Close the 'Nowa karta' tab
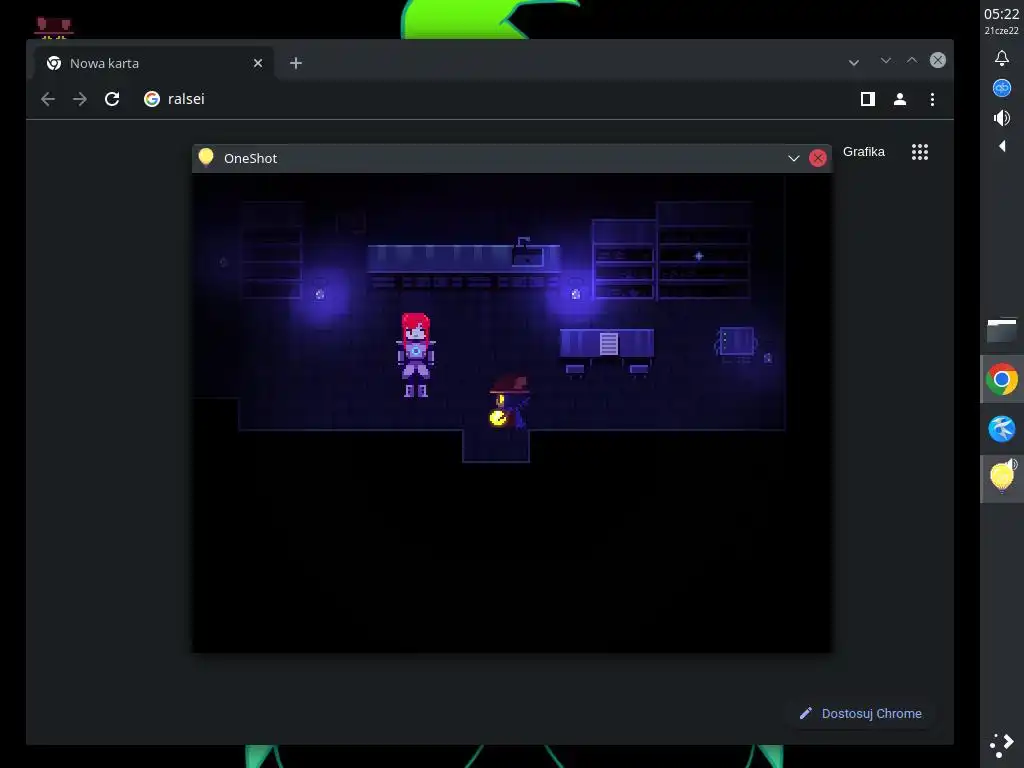 (258, 63)
